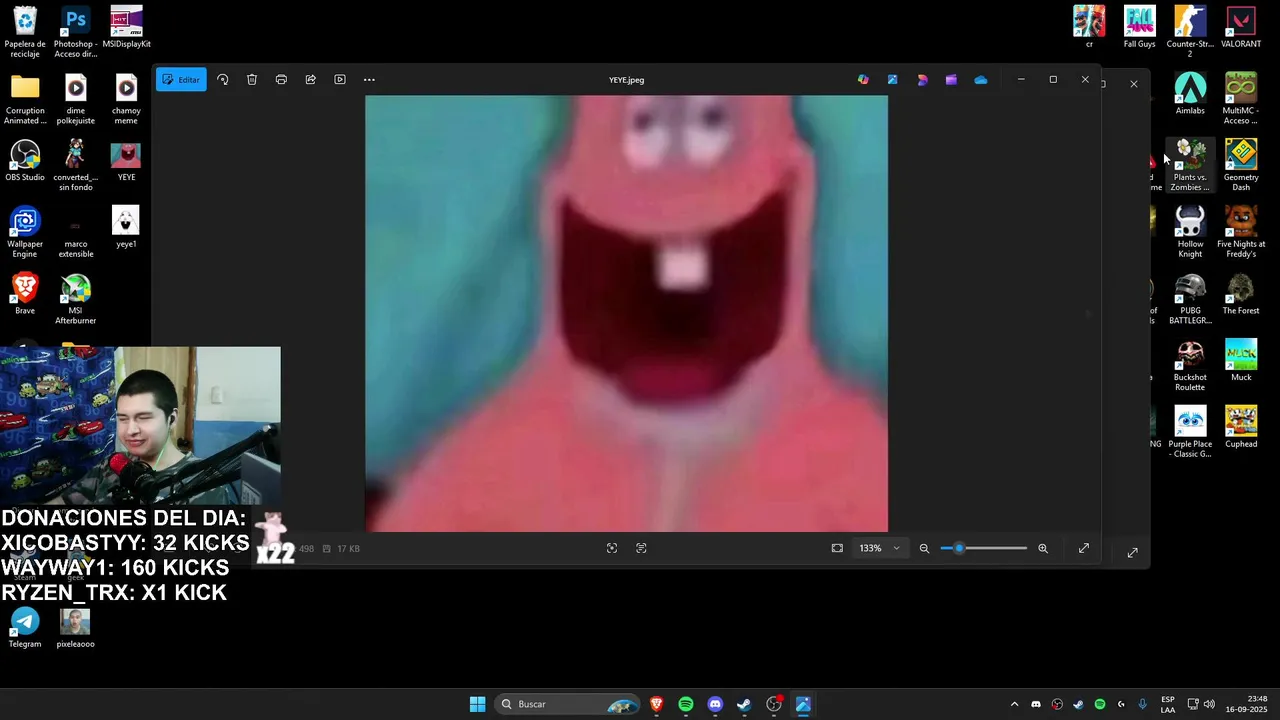Open the ESP LAA language switcher
1280x720 pixels.
click(x=1168, y=704)
